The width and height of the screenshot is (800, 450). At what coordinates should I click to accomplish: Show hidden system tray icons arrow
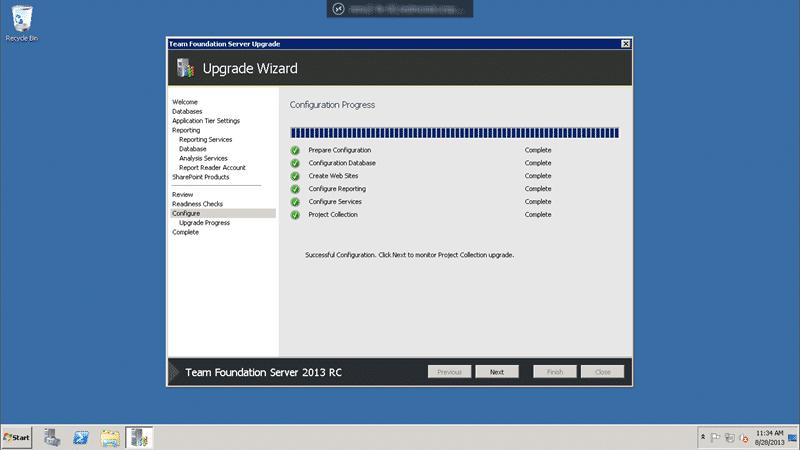tap(703, 437)
